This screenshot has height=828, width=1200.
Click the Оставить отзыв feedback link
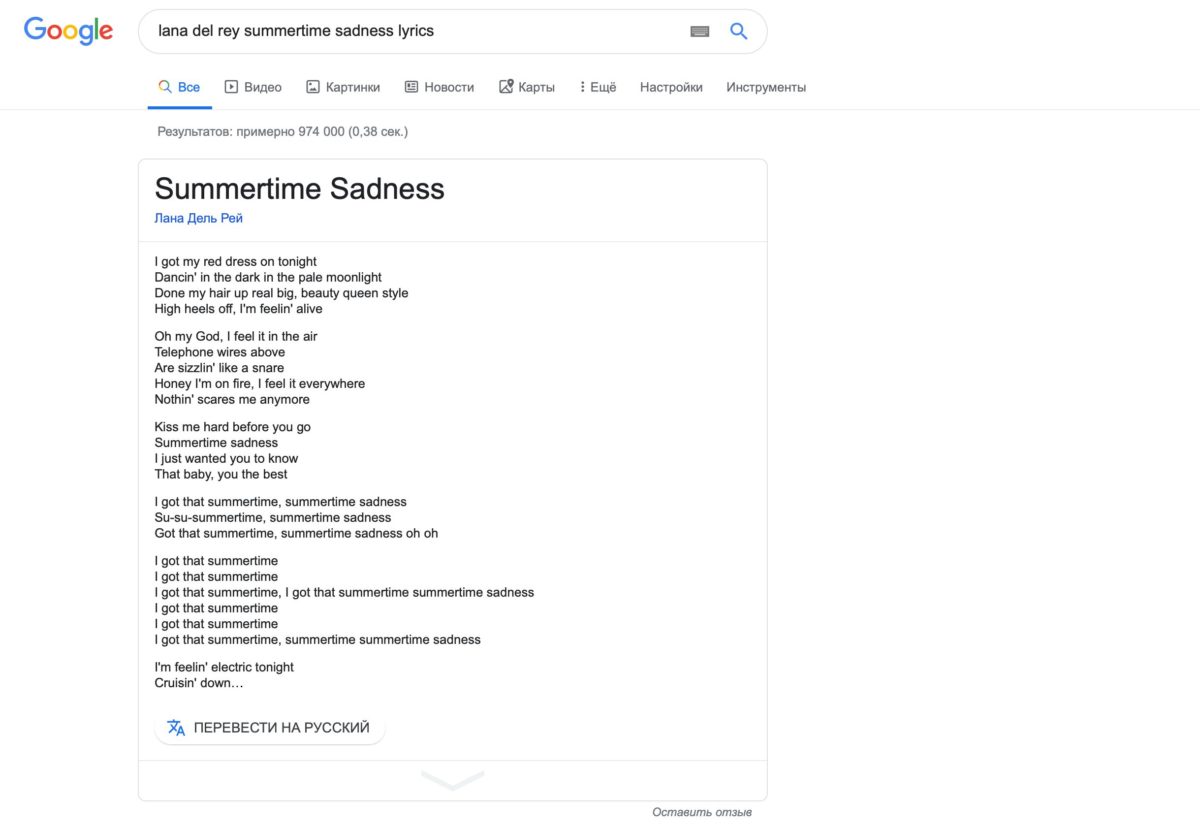click(x=702, y=812)
